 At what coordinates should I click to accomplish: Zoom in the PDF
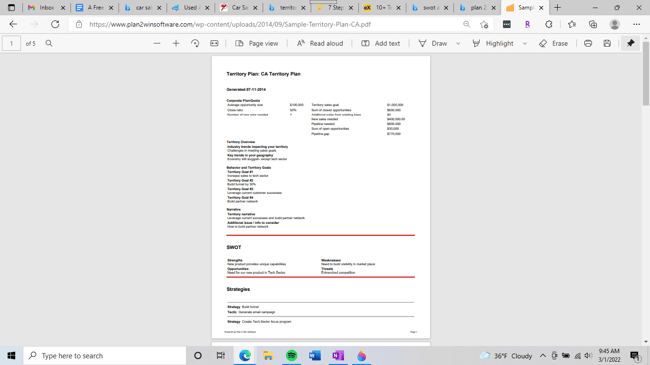[176, 43]
